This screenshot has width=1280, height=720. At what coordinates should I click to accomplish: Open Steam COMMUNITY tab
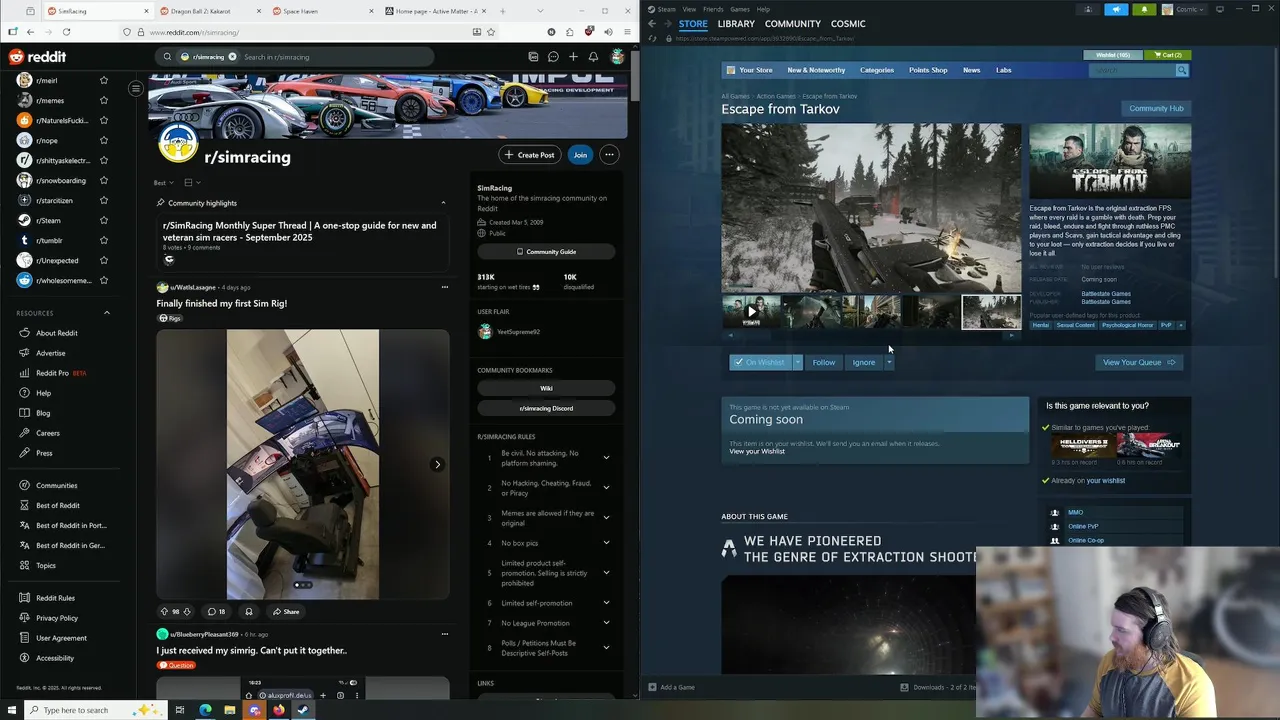793,23
